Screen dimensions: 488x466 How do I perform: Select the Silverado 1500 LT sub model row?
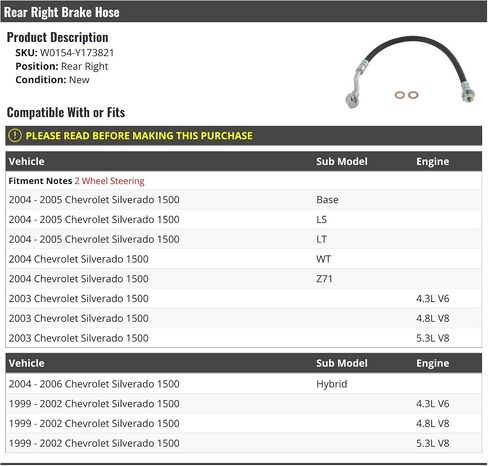click(244, 239)
